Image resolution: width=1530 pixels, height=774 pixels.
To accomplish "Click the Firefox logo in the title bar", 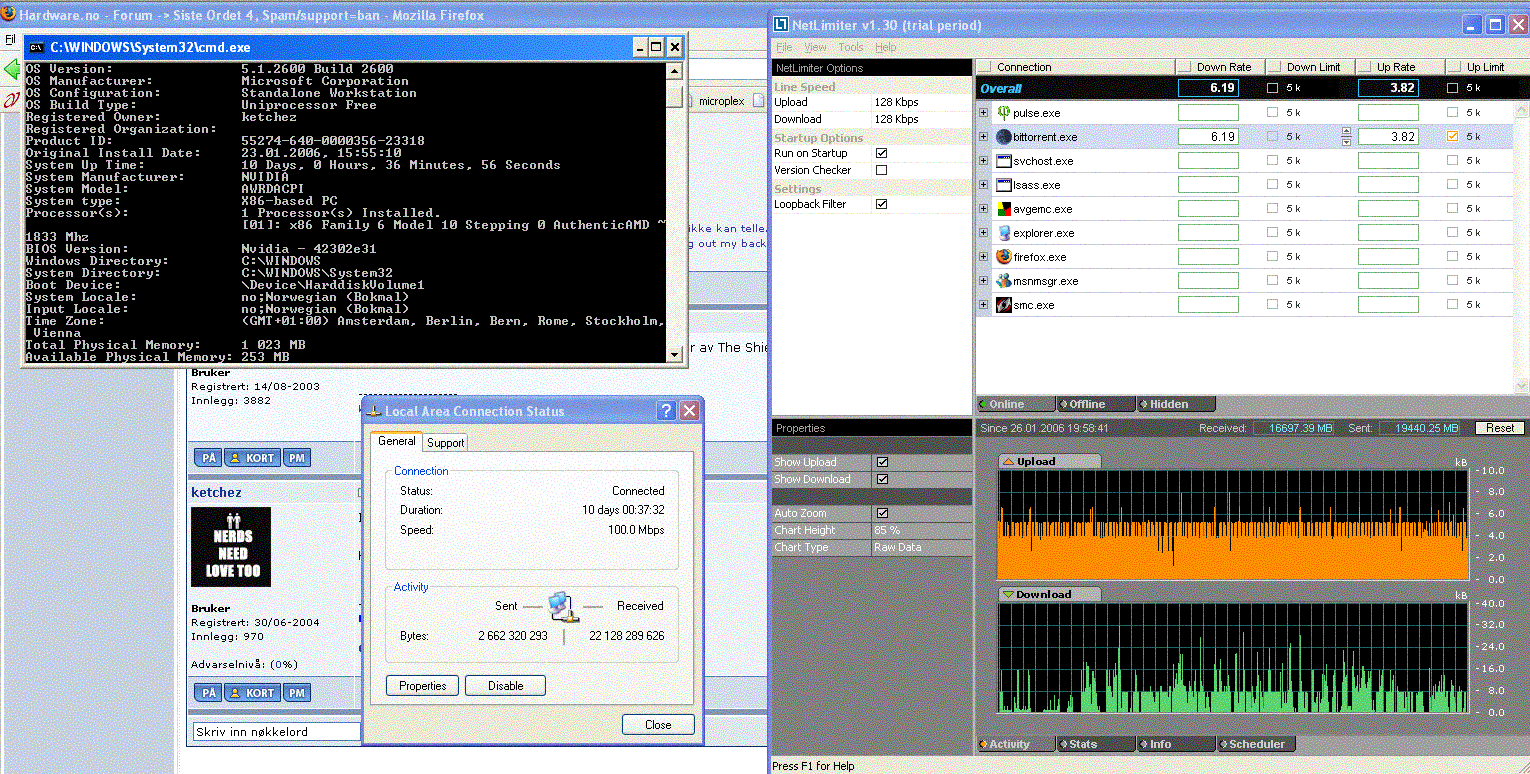I will 9,15.
